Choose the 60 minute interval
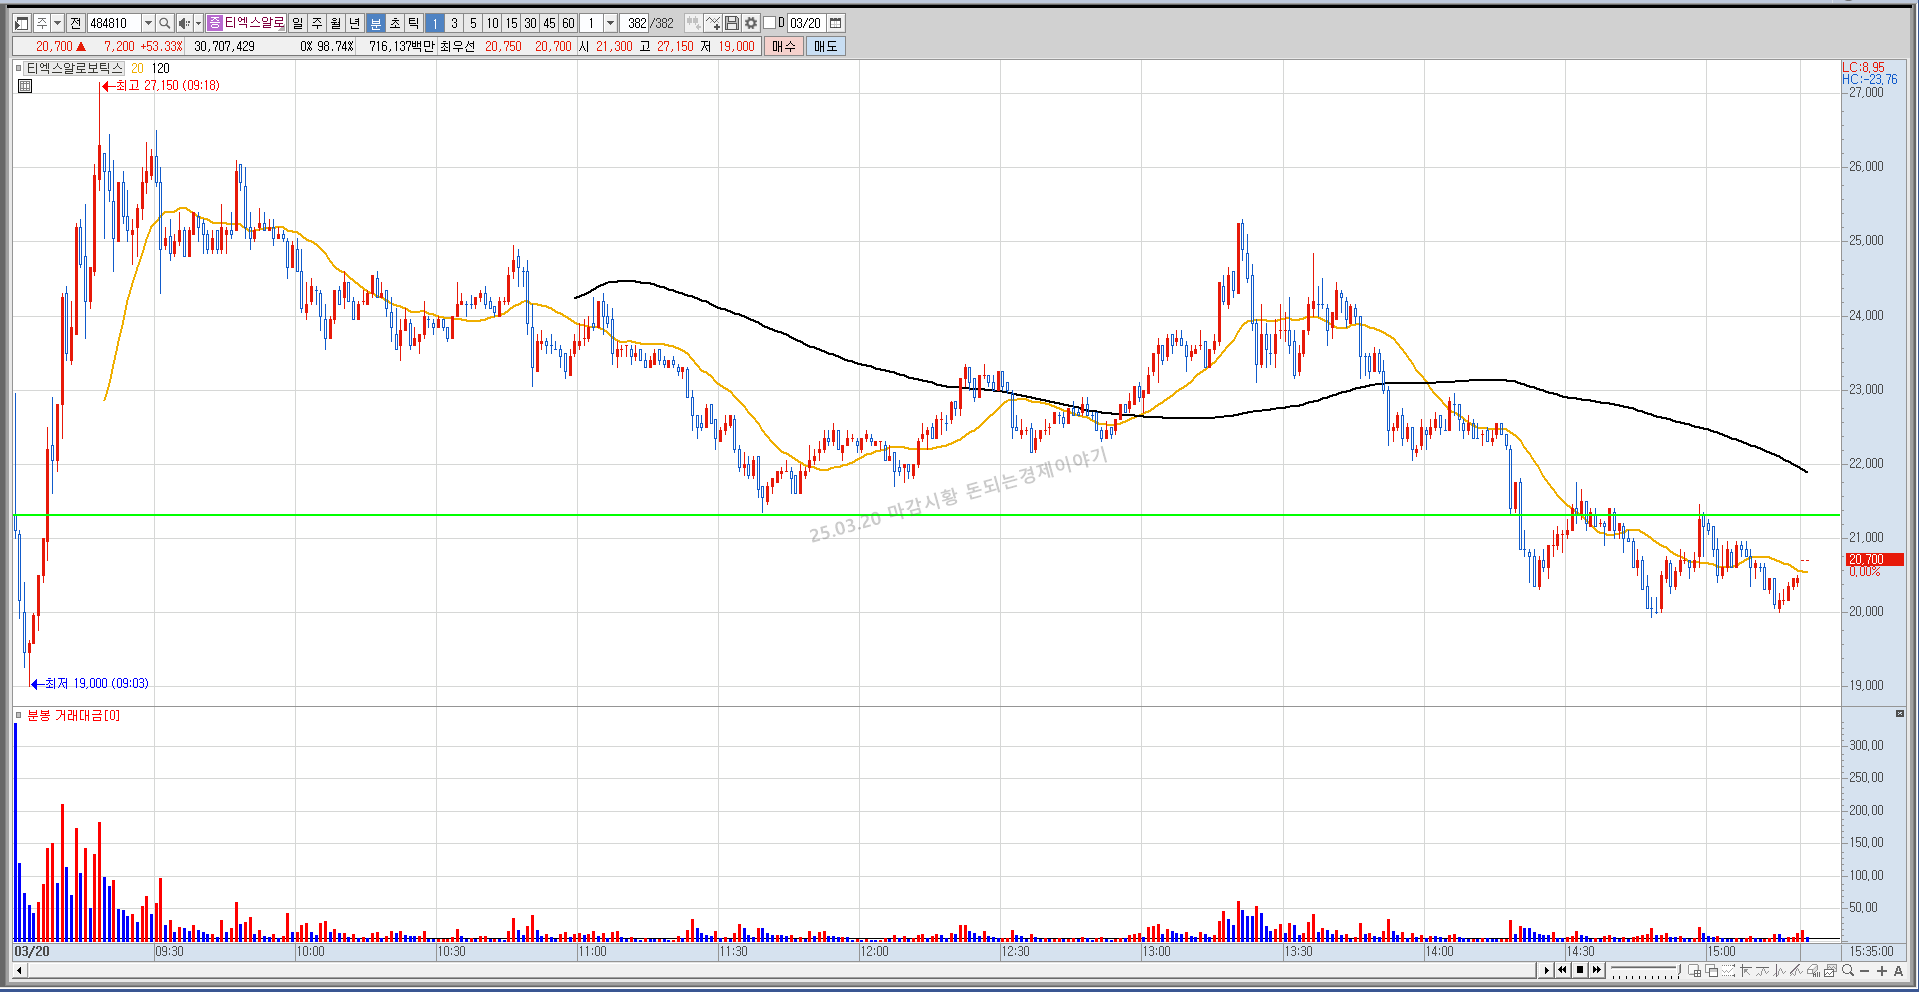1919x992 pixels. tap(568, 23)
